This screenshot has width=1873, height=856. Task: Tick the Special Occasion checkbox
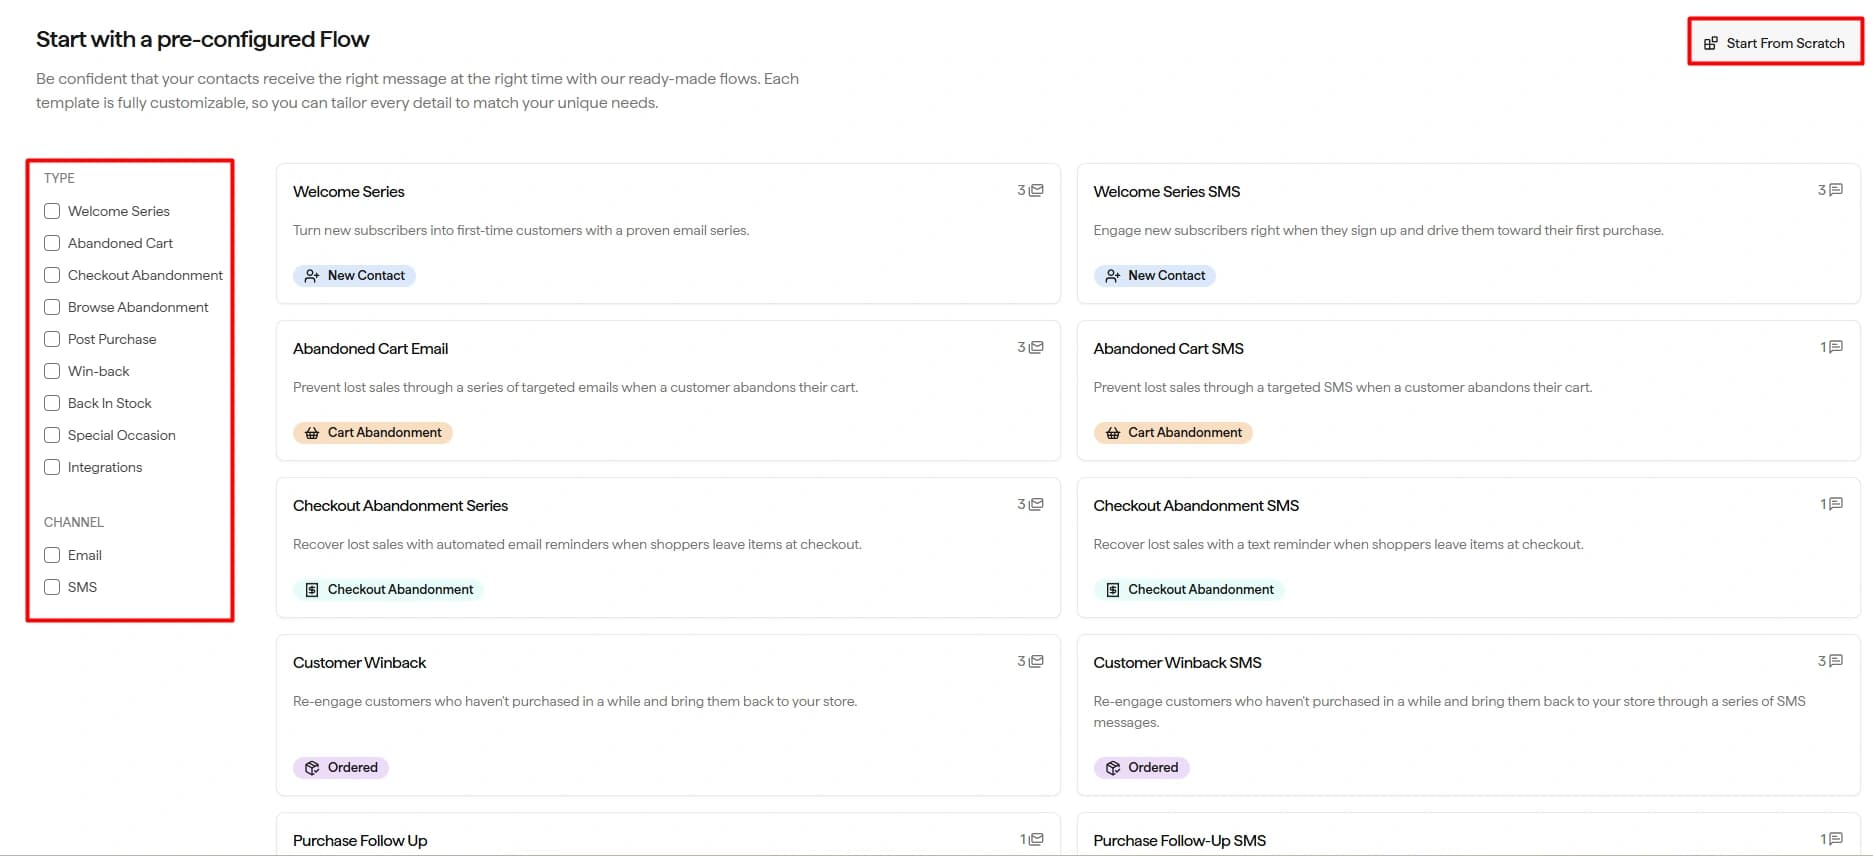(x=52, y=435)
